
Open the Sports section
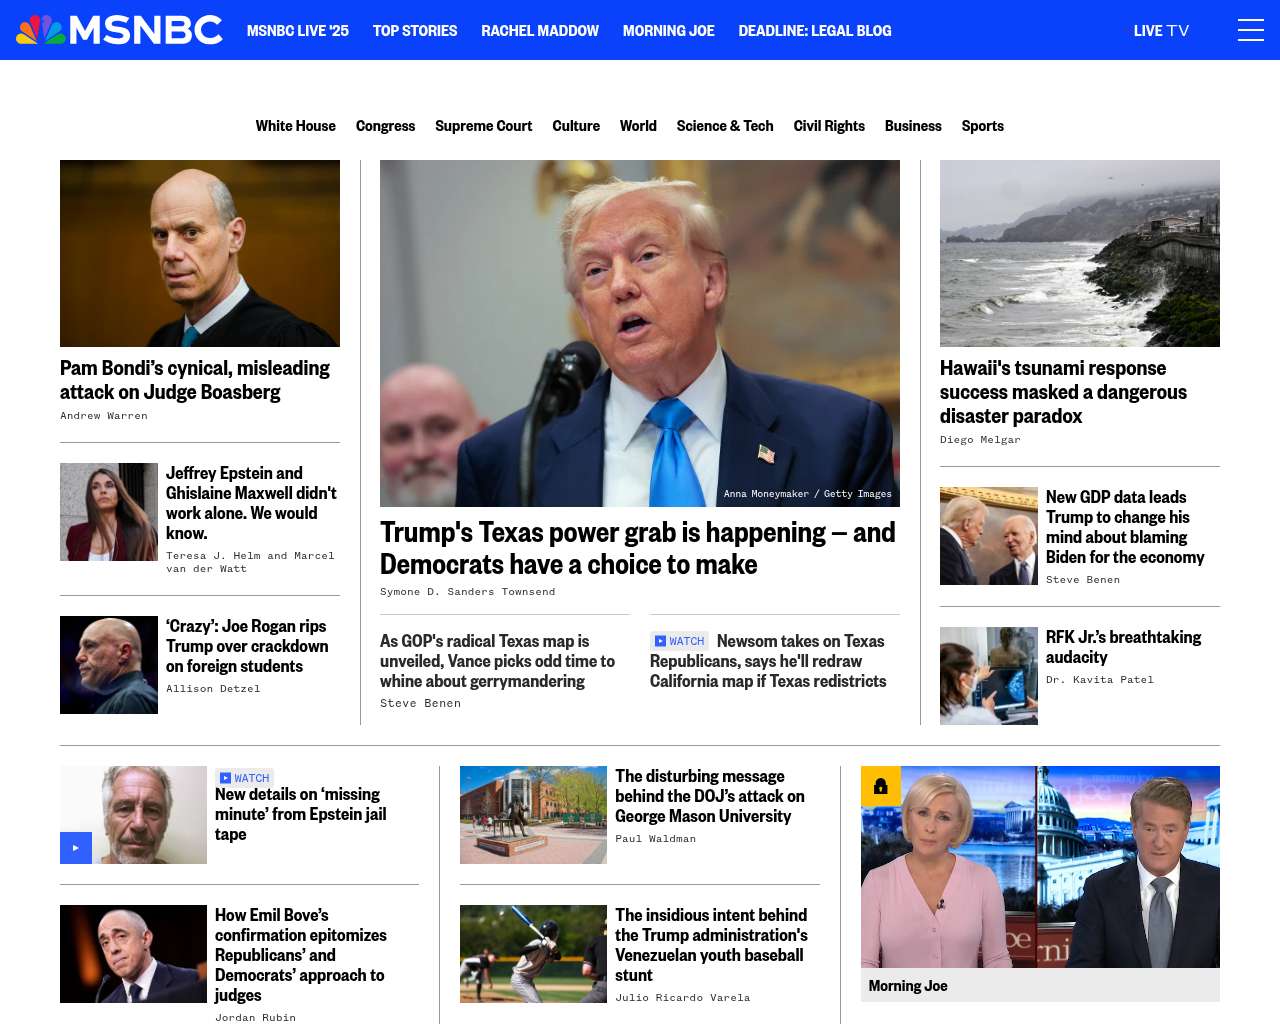coord(983,126)
